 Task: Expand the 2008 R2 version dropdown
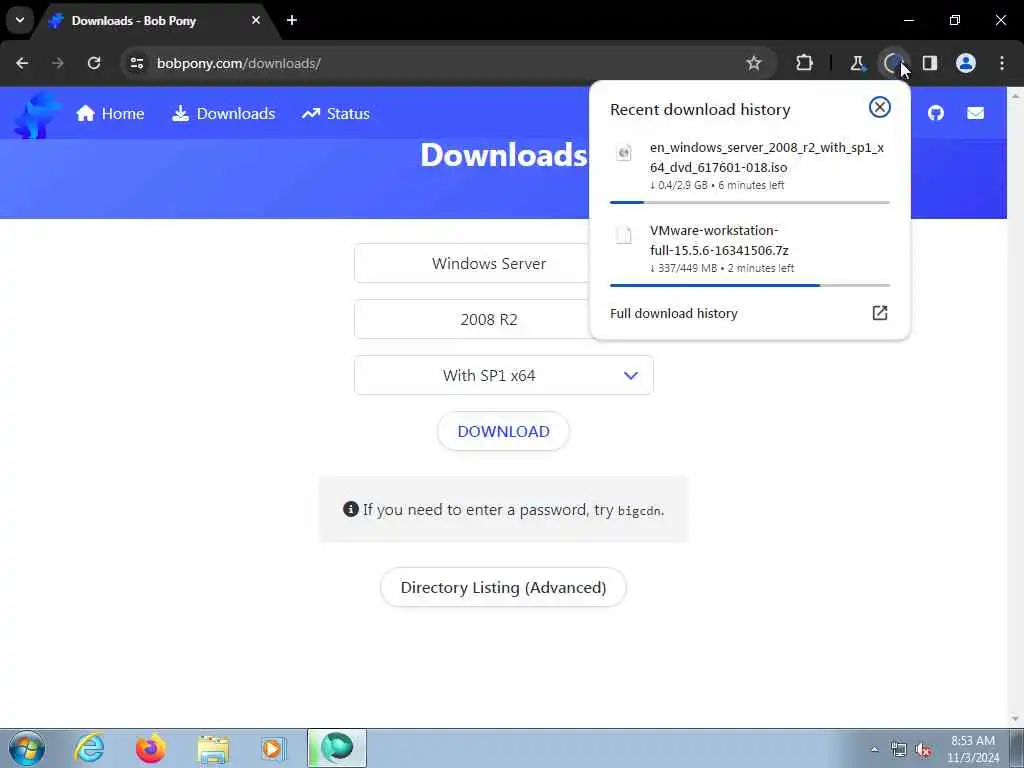(x=472, y=319)
